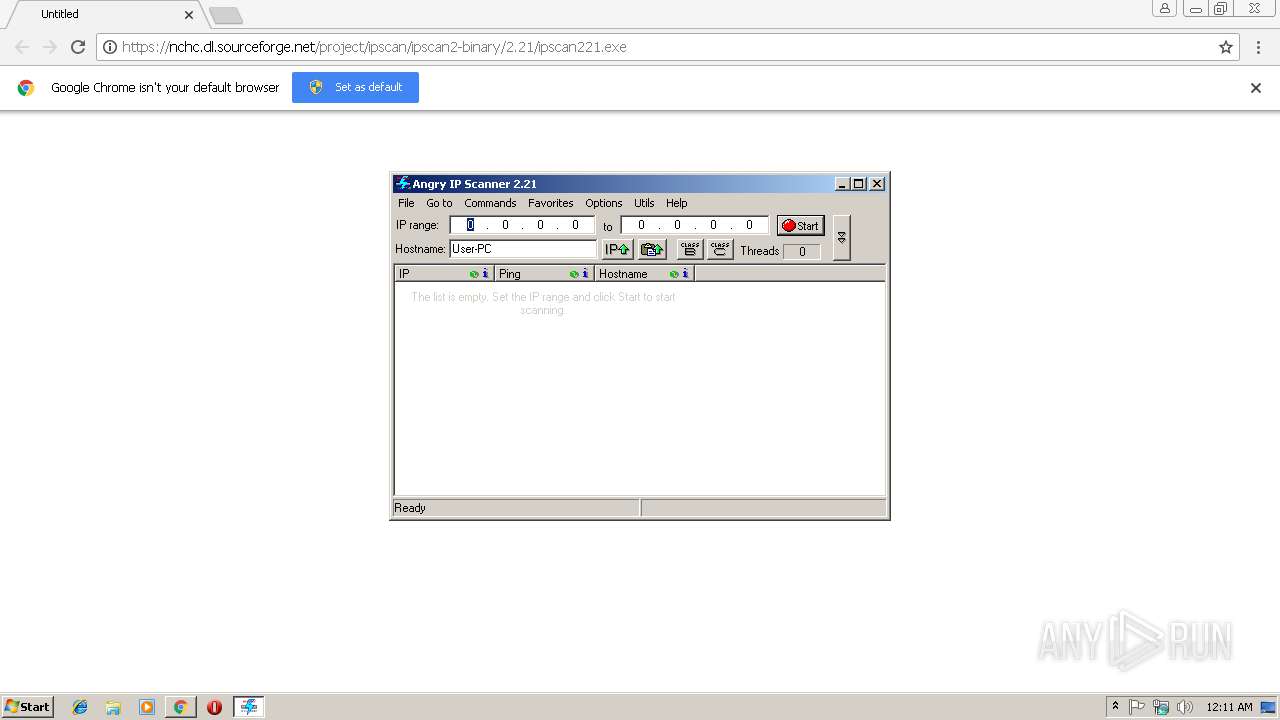
Task: Show hidden tray icons arrow
Action: click(x=1115, y=707)
